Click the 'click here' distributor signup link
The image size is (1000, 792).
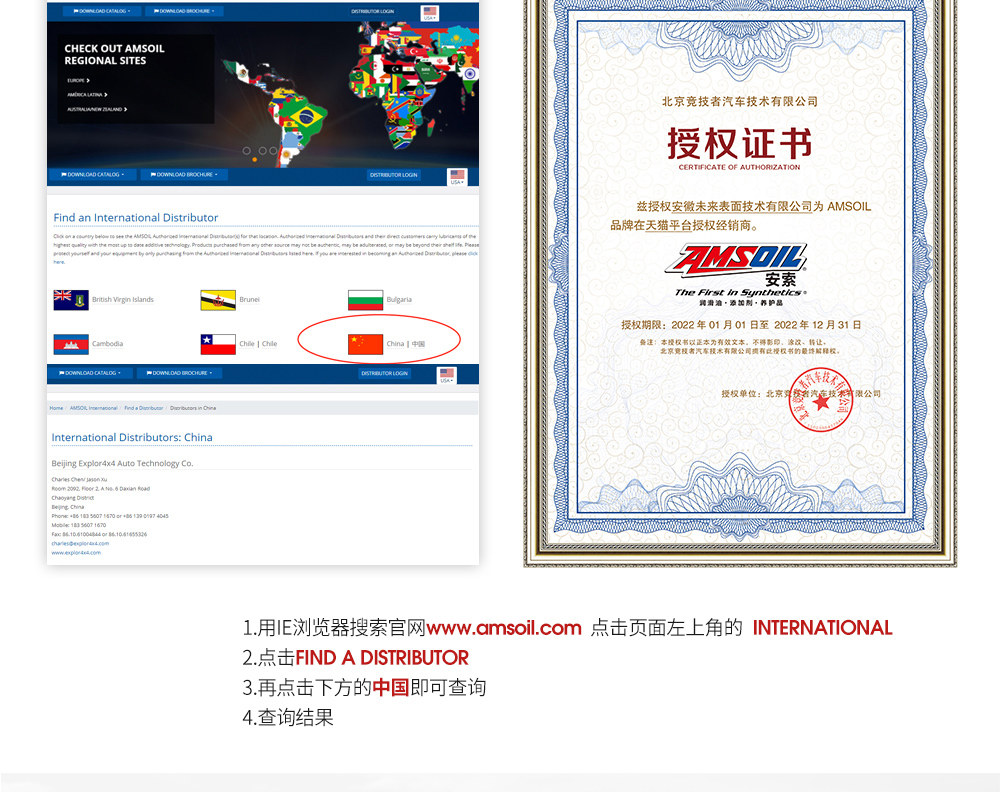(x=472, y=254)
